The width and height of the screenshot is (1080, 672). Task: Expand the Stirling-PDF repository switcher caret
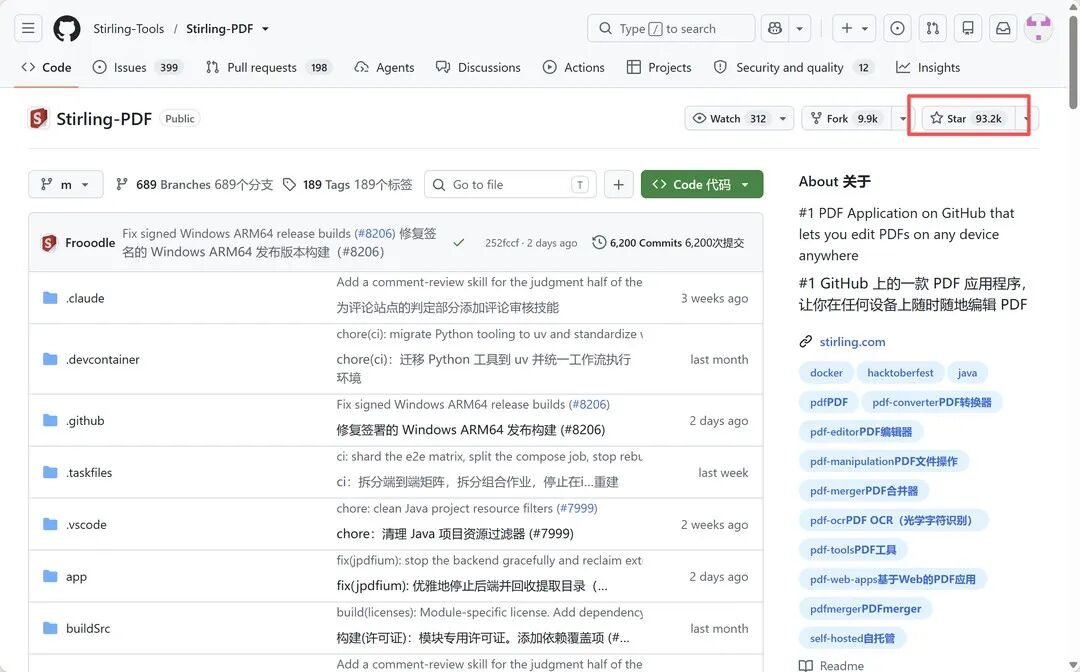265,29
